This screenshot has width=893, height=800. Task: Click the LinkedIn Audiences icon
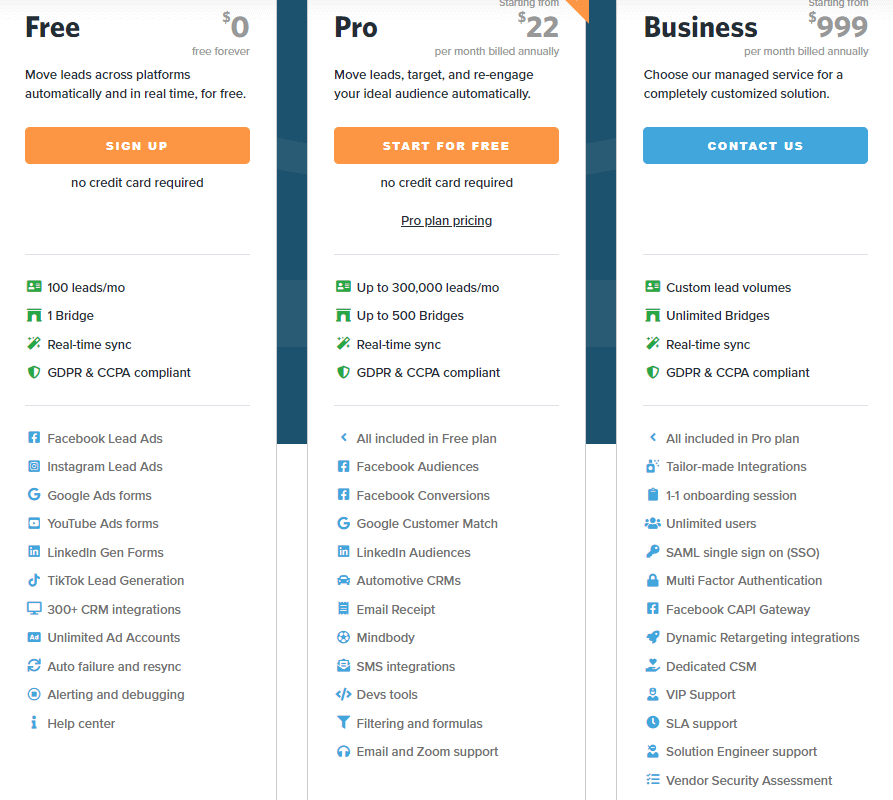[343, 552]
